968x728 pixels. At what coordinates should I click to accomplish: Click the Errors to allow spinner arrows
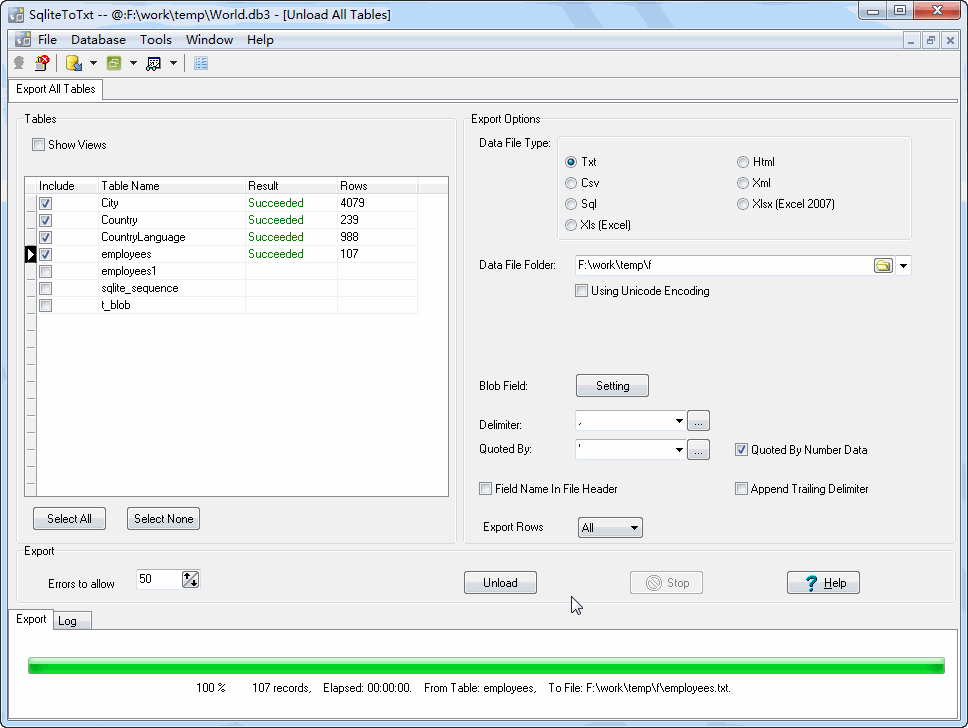190,579
